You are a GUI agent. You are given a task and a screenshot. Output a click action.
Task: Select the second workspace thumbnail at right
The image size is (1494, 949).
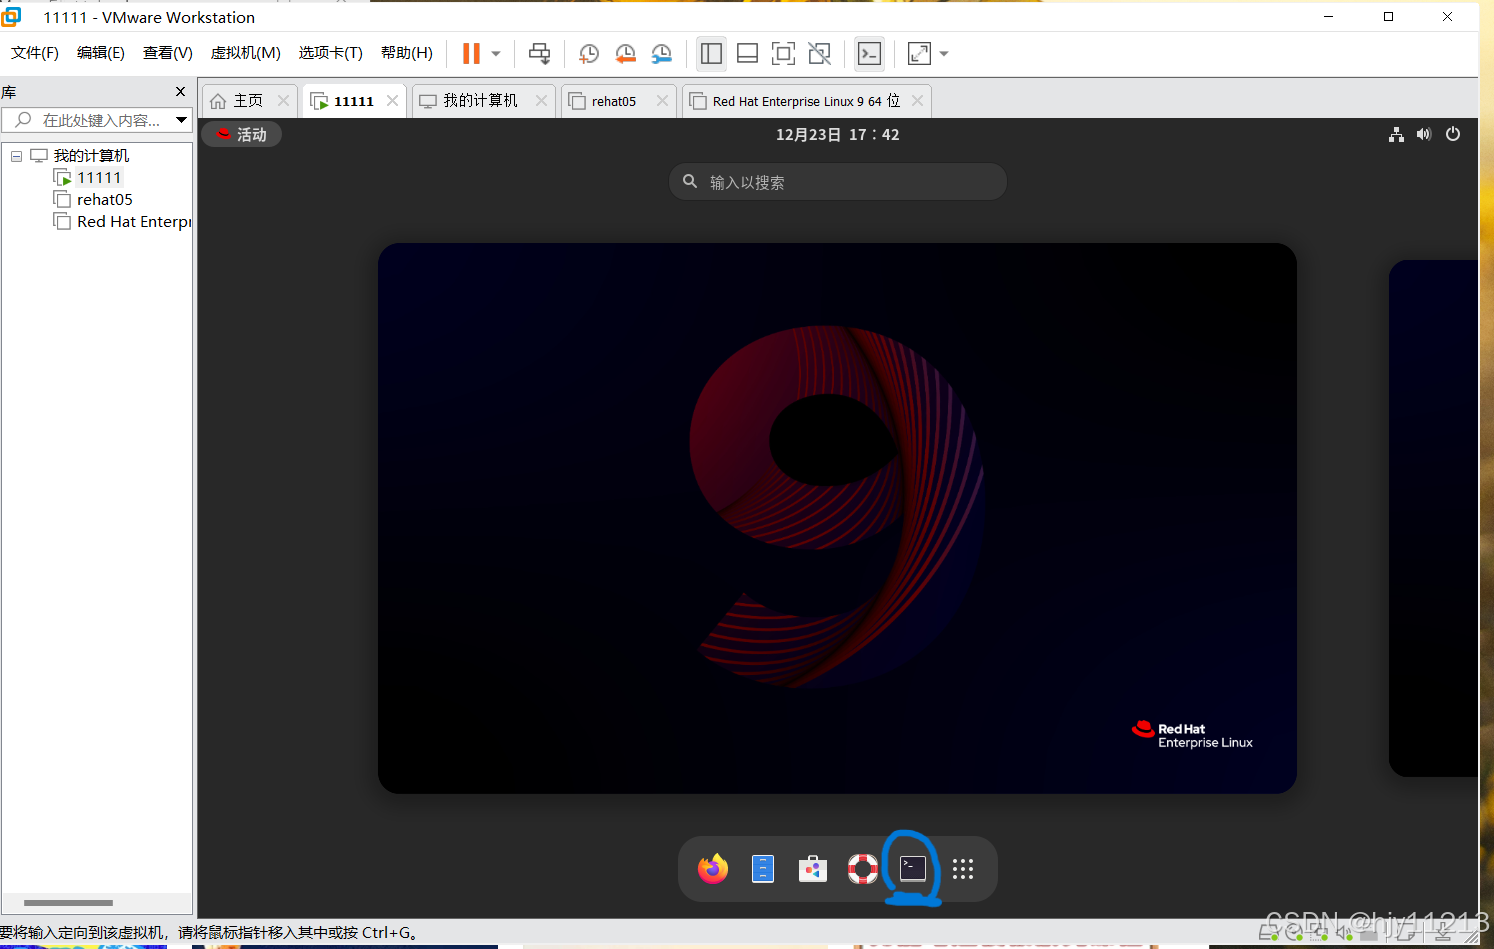pos(1433,518)
